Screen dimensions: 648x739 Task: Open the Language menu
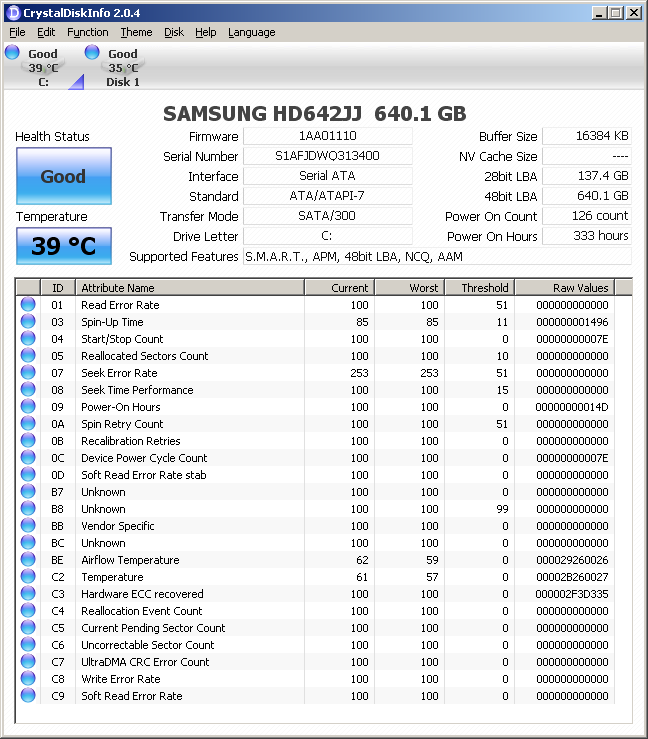point(252,32)
